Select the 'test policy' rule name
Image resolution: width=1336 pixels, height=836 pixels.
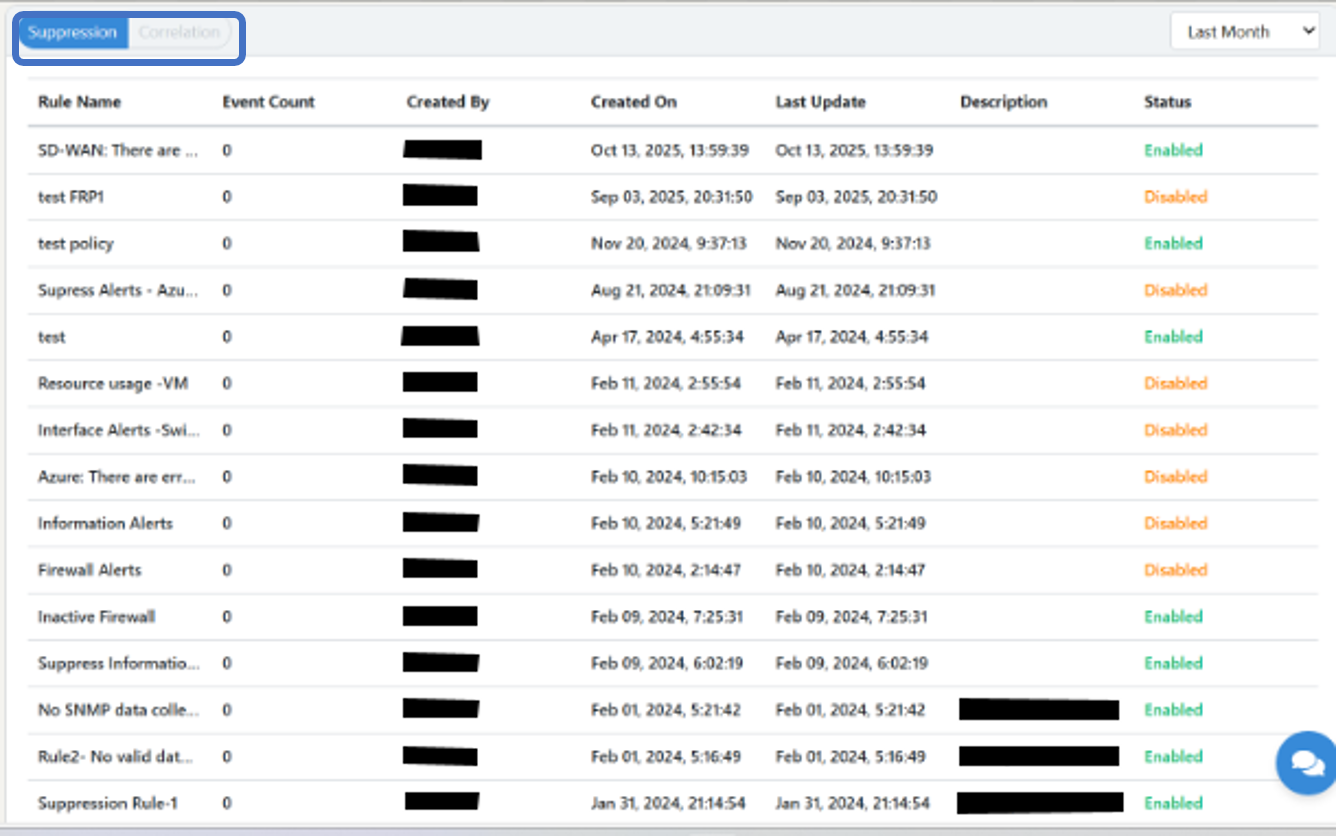[76, 243]
